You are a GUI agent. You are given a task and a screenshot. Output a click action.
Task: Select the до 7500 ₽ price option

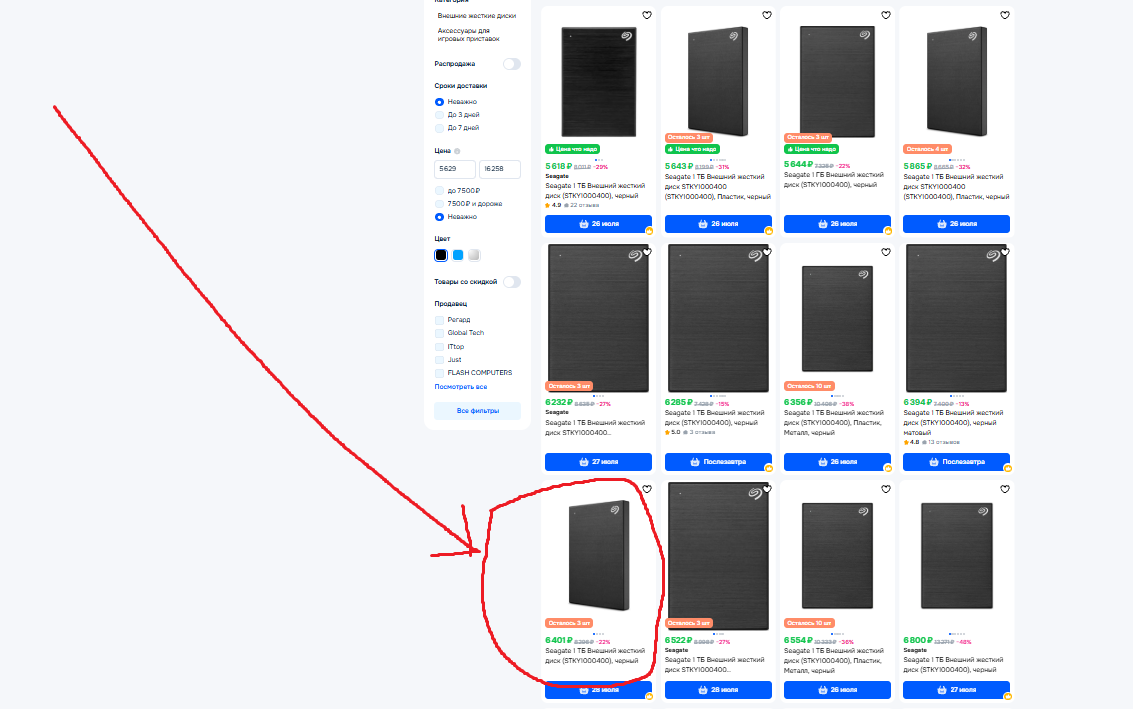click(x=439, y=191)
